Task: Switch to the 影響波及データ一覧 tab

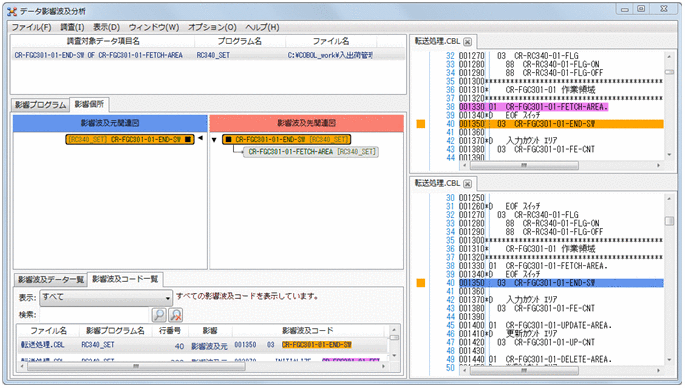Action: click(x=51, y=280)
